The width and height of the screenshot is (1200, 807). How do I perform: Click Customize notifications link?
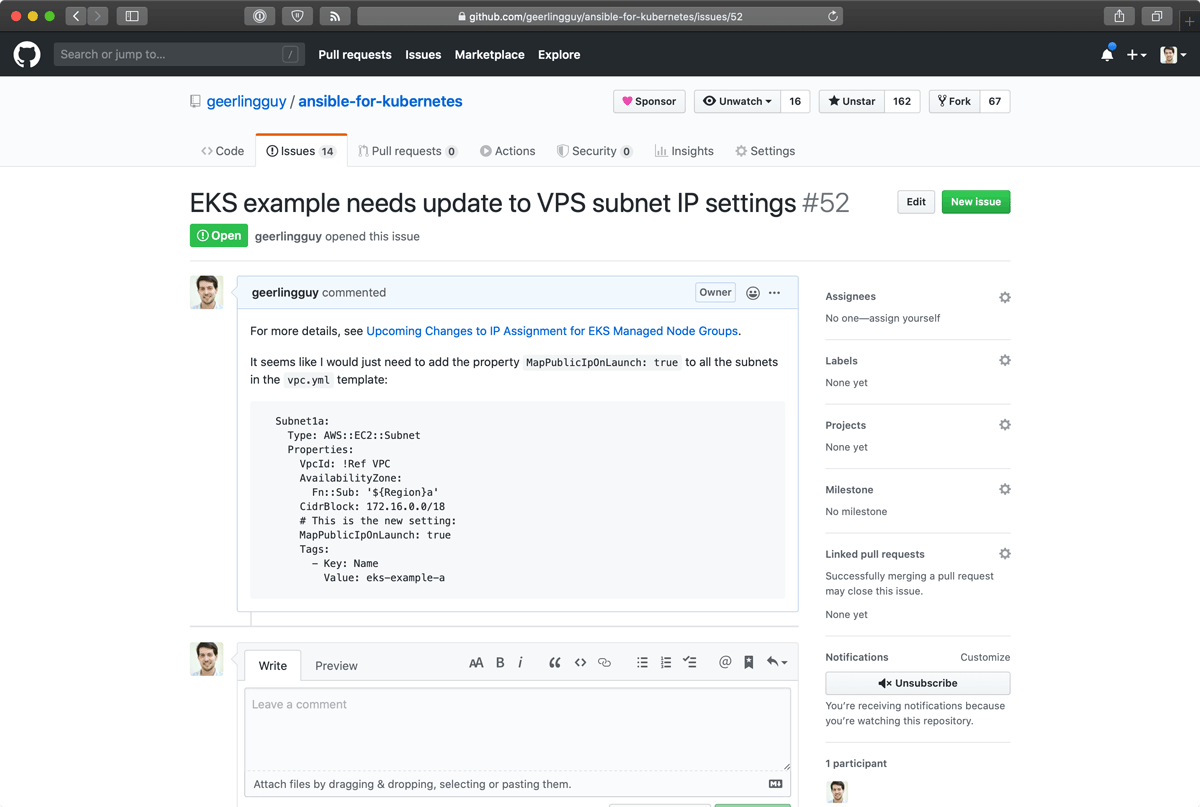pyautogui.click(x=985, y=657)
